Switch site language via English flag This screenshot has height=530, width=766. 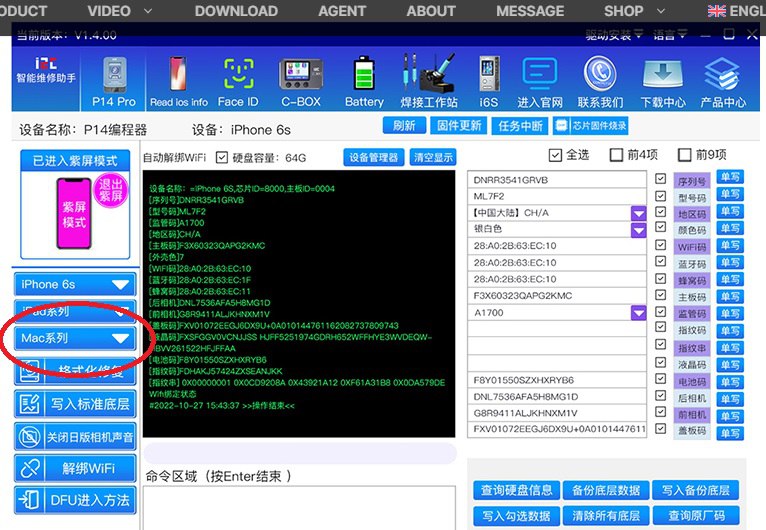click(x=717, y=11)
